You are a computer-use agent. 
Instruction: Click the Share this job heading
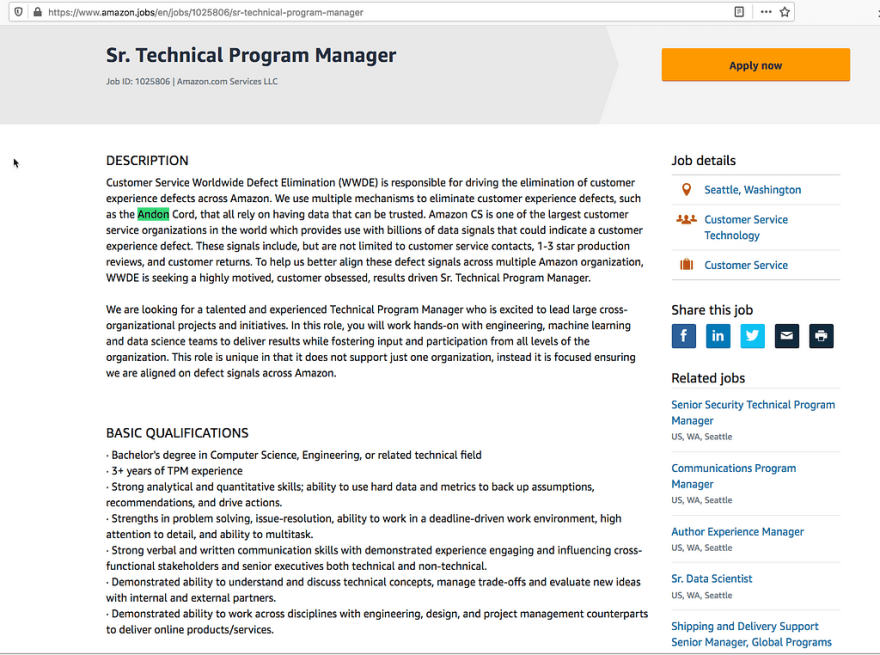pos(712,310)
